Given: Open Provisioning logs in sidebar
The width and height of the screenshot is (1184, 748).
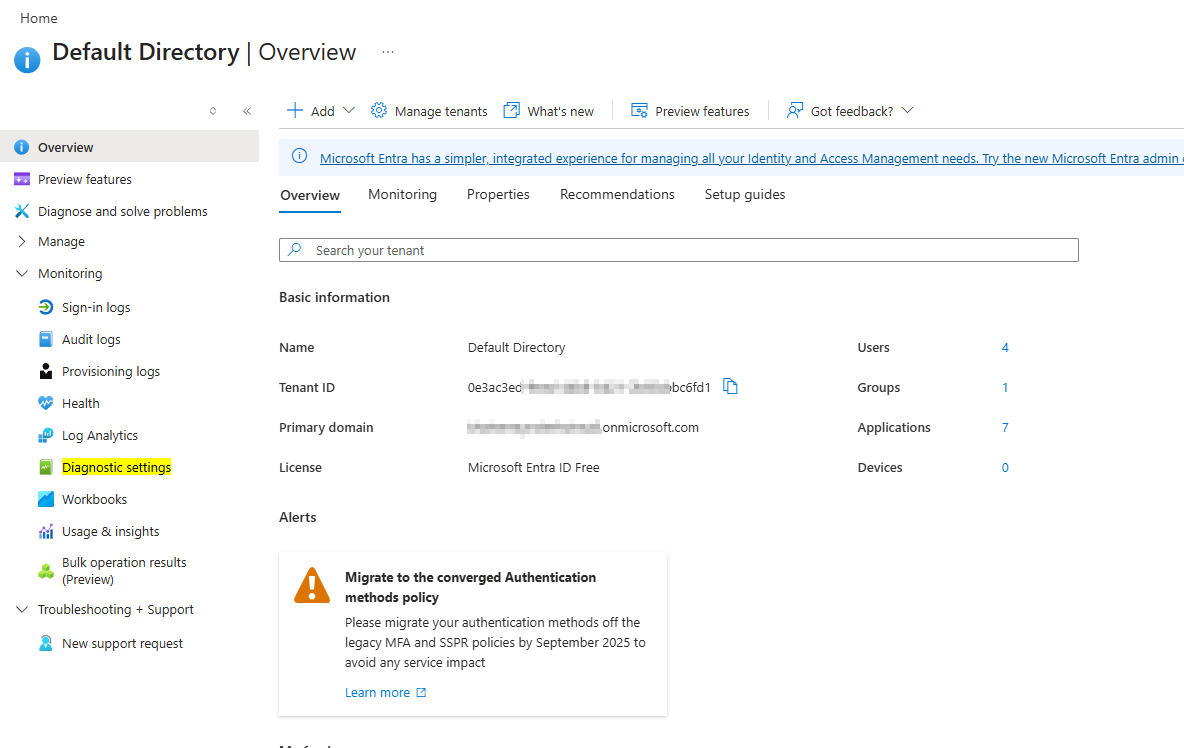Looking at the screenshot, I should coord(111,371).
